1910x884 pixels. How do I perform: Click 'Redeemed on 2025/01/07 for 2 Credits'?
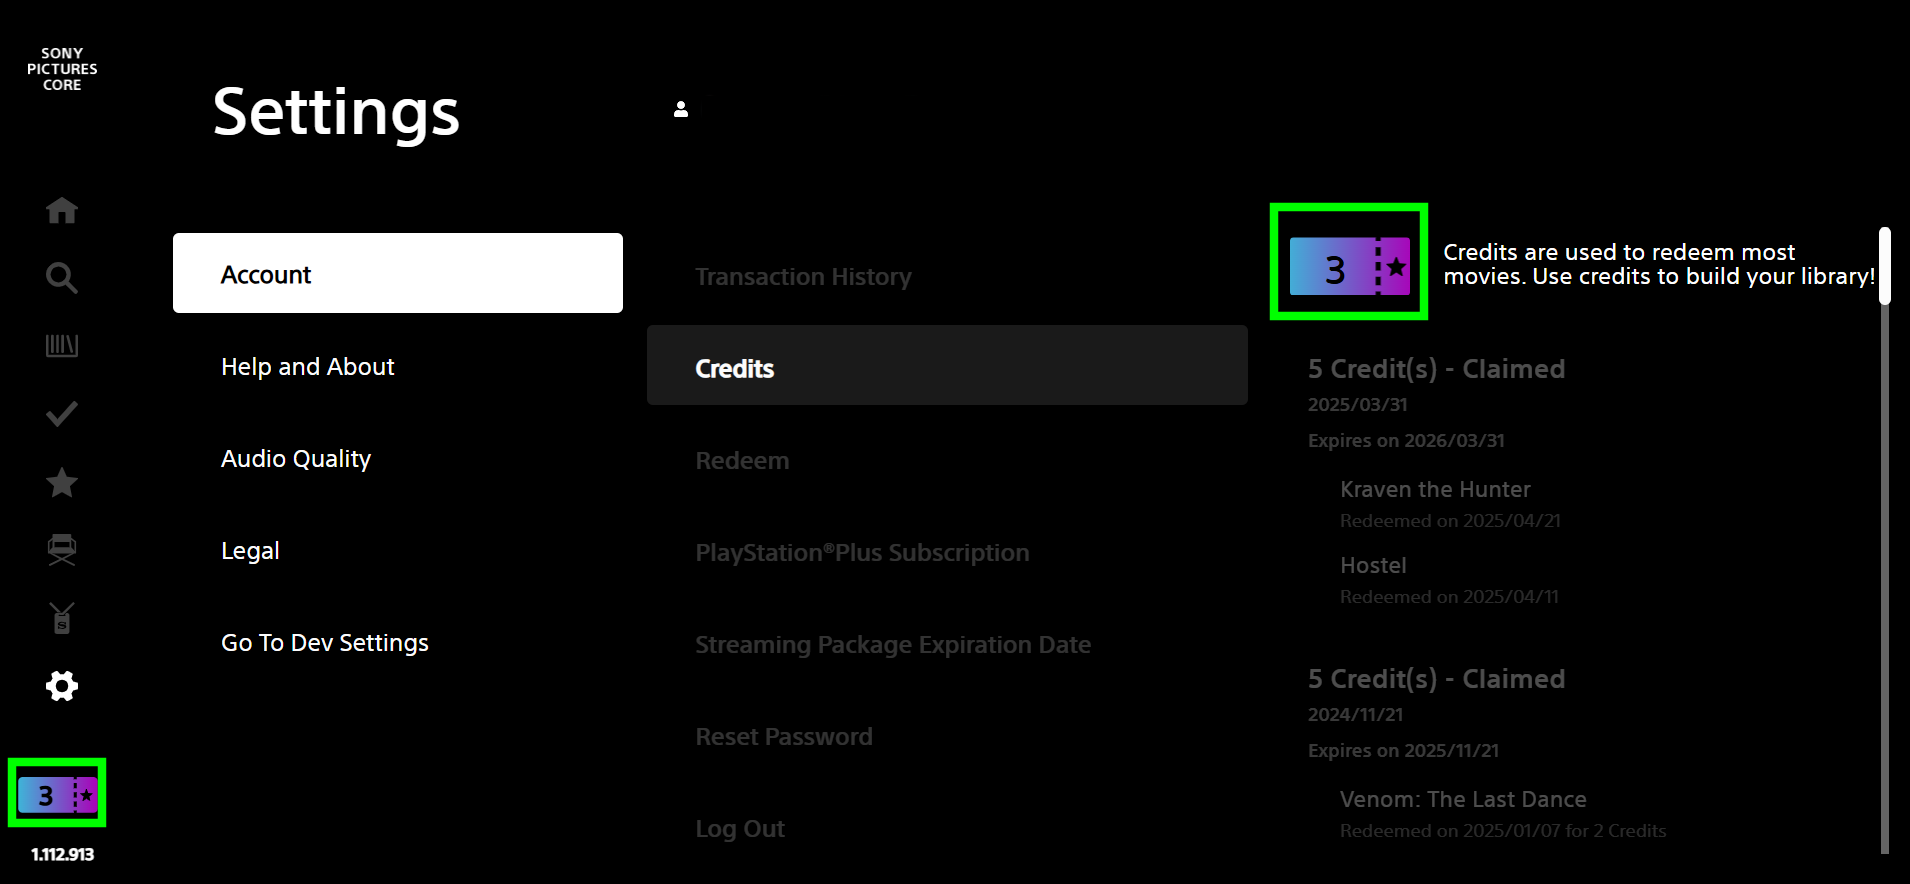(x=1503, y=831)
